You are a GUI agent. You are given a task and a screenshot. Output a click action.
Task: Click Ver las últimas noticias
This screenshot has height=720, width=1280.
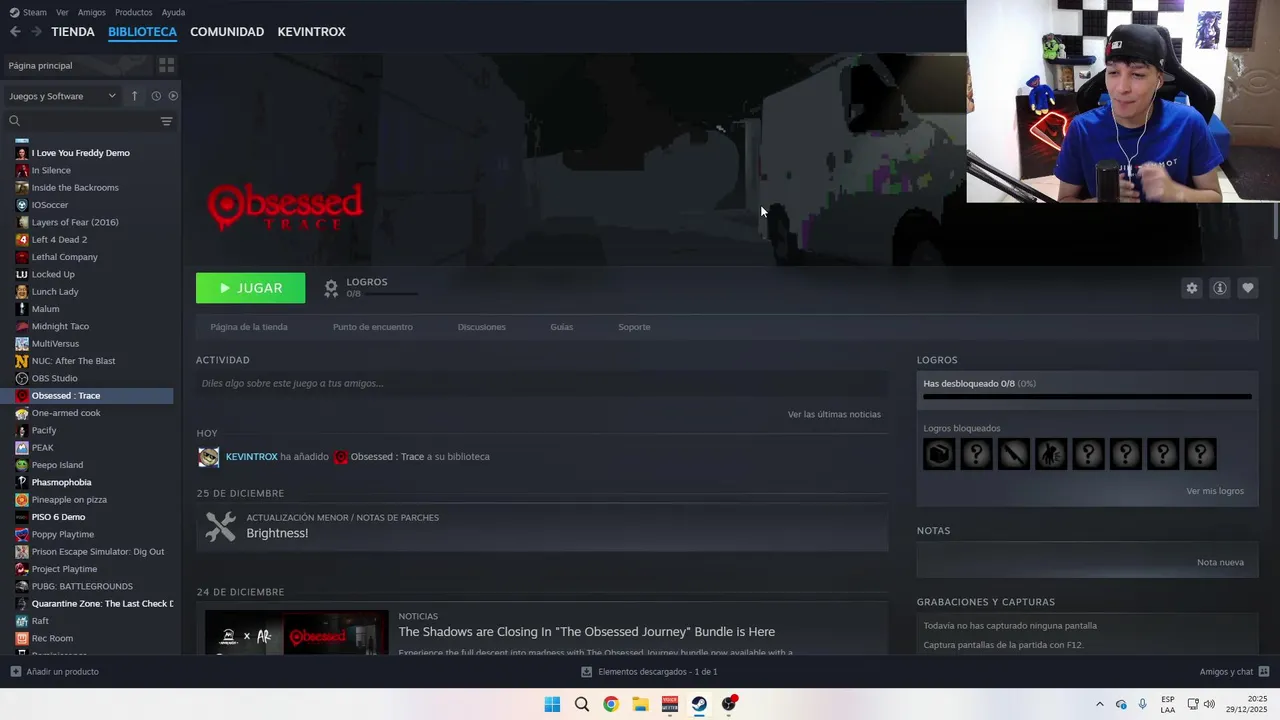click(834, 414)
